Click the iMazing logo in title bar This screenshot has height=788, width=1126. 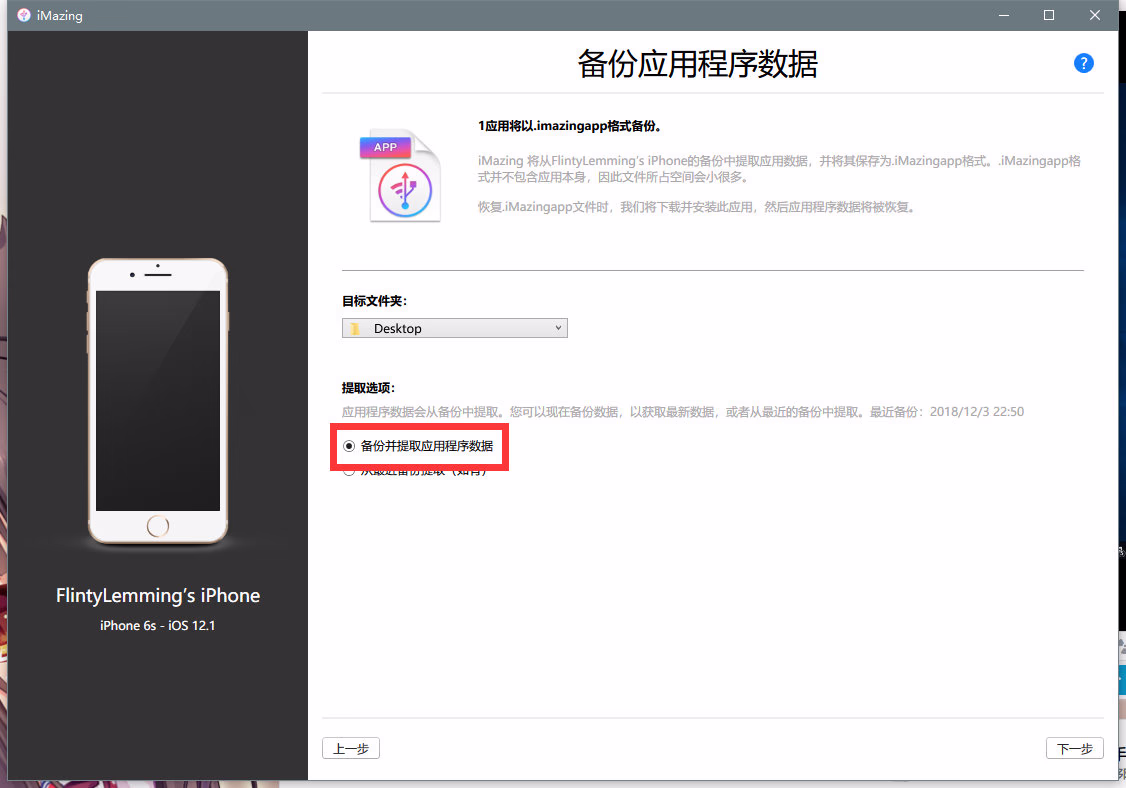click(x=23, y=15)
